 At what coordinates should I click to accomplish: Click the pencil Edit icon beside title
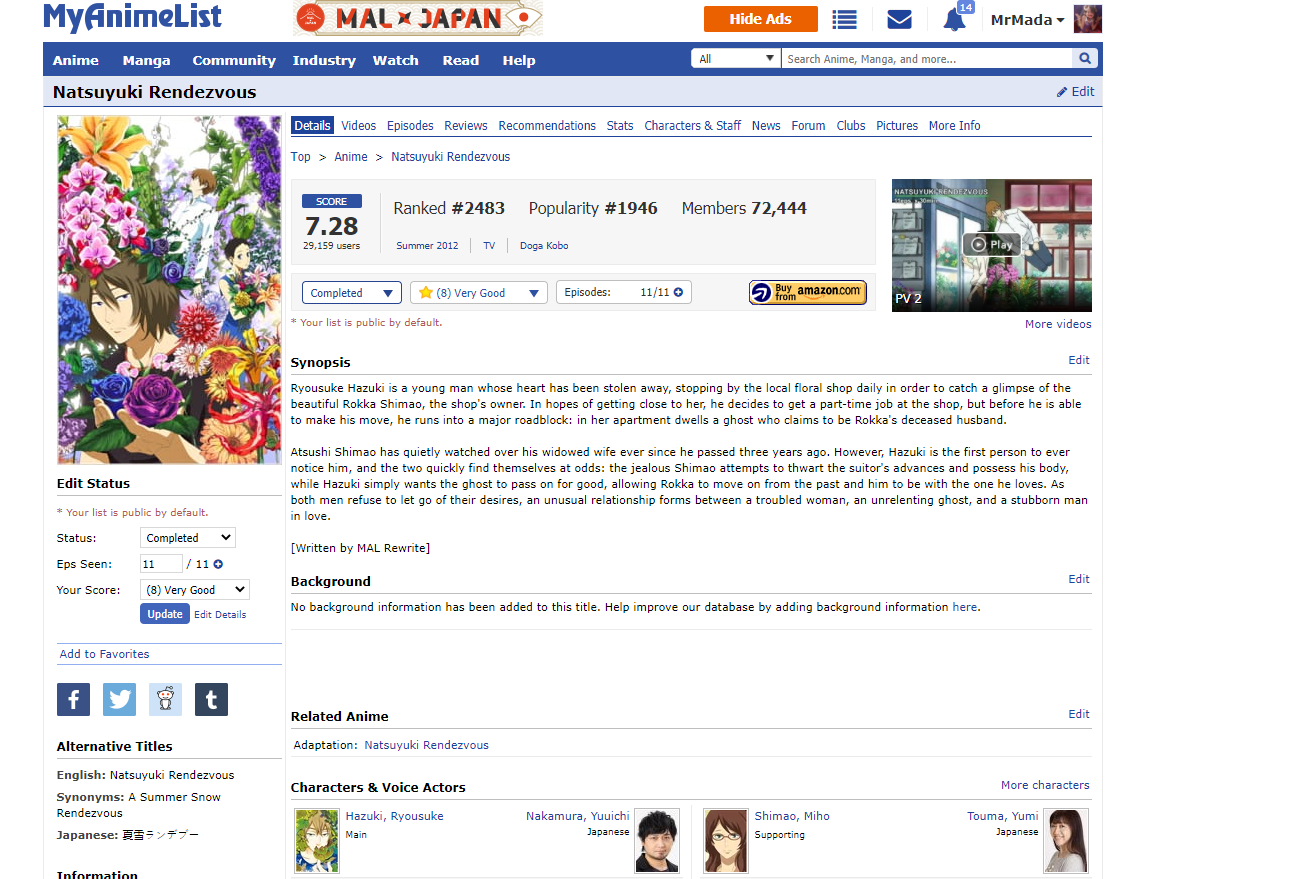tap(1075, 92)
